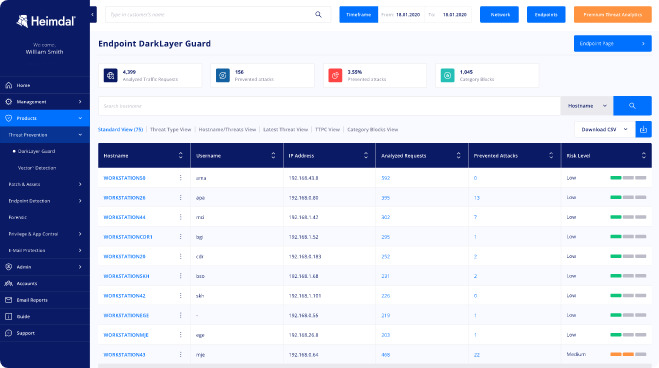
Task: Click the customer search magnifier icon
Action: [318, 14]
